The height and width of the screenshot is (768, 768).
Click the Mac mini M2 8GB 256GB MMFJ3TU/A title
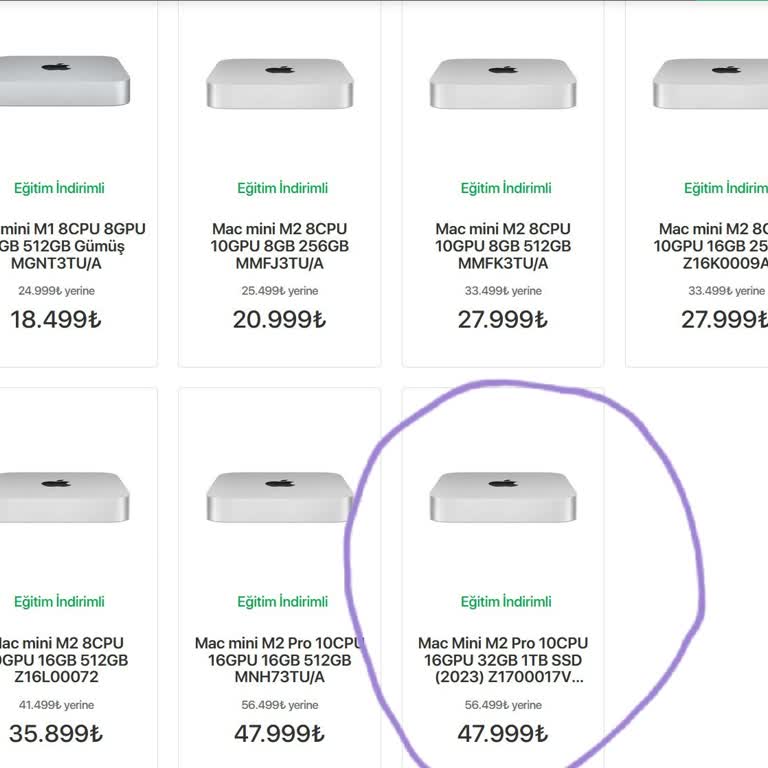click(279, 246)
